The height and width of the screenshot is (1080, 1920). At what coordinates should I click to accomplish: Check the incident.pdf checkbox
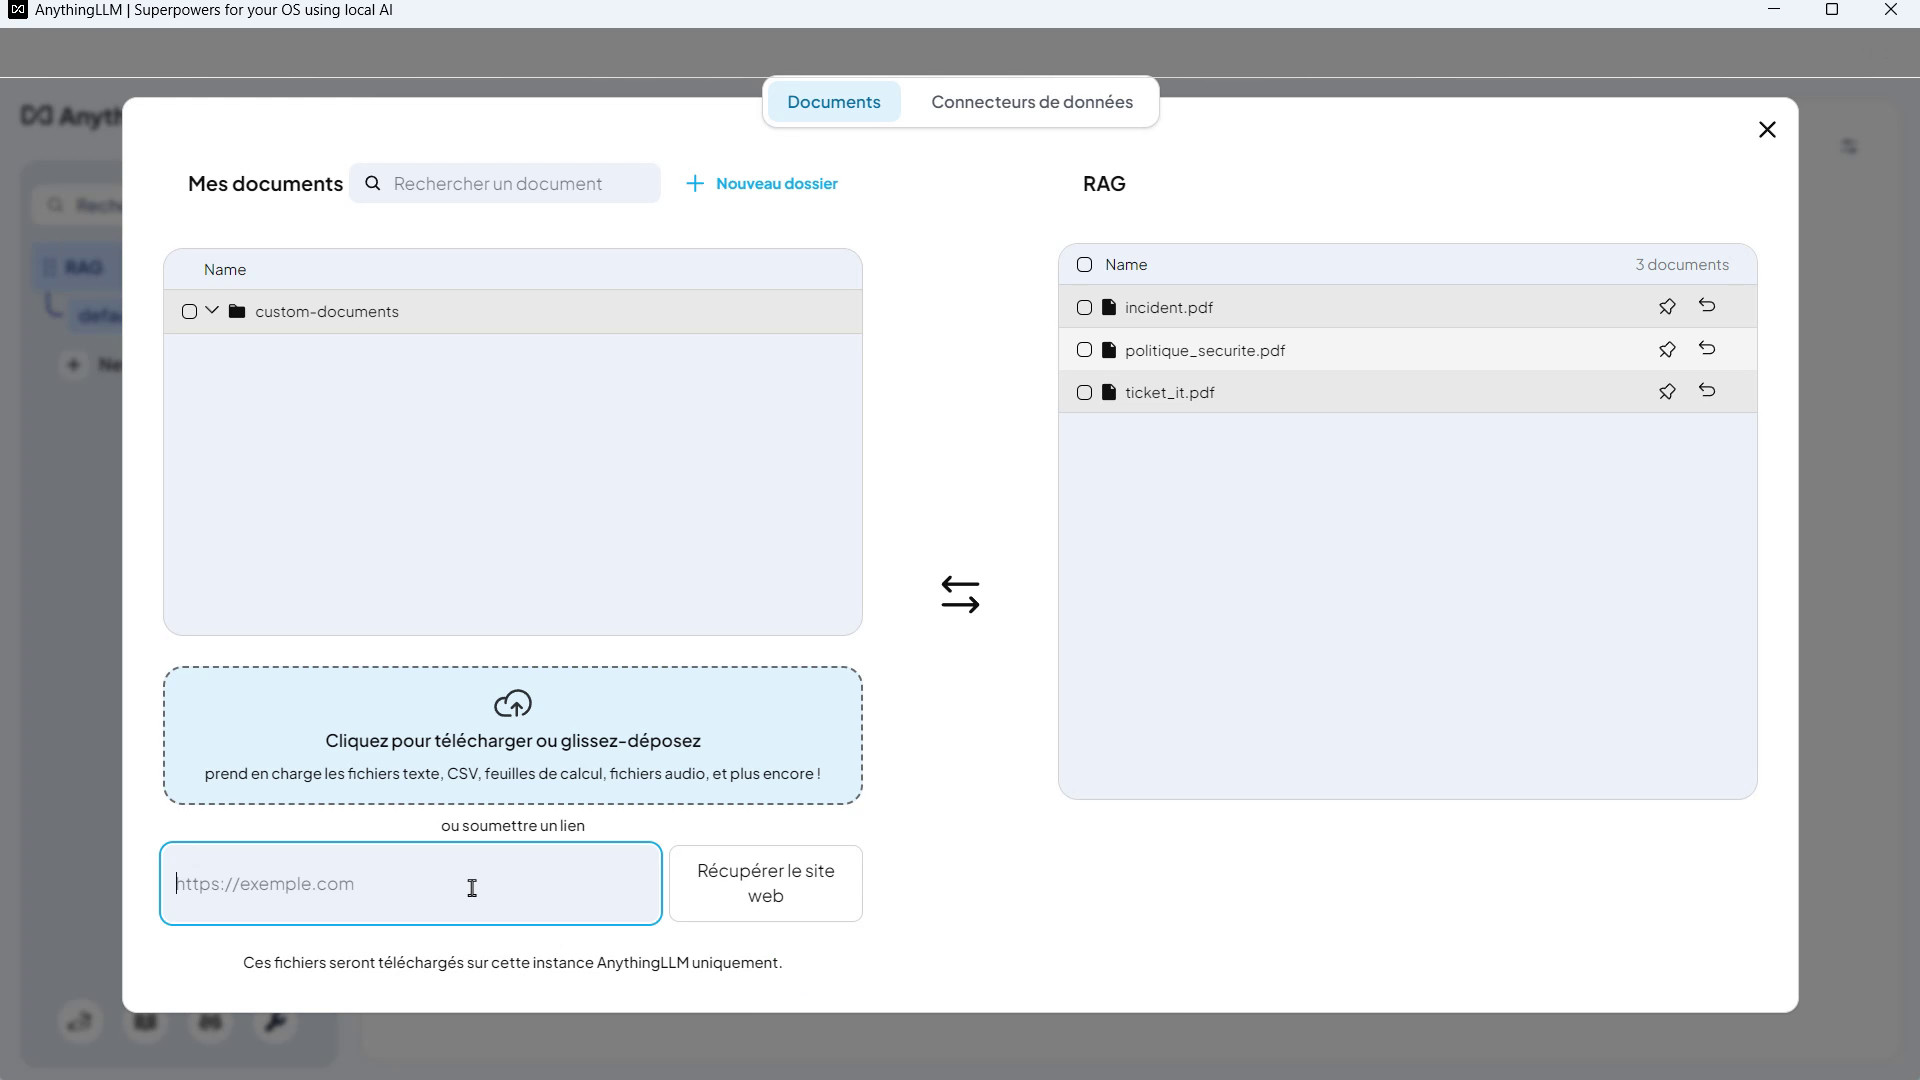pyautogui.click(x=1084, y=308)
